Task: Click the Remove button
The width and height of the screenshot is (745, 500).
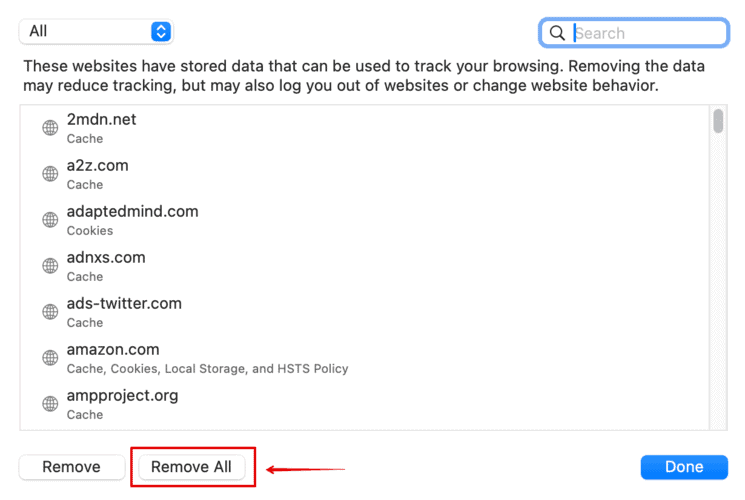Action: (72, 467)
